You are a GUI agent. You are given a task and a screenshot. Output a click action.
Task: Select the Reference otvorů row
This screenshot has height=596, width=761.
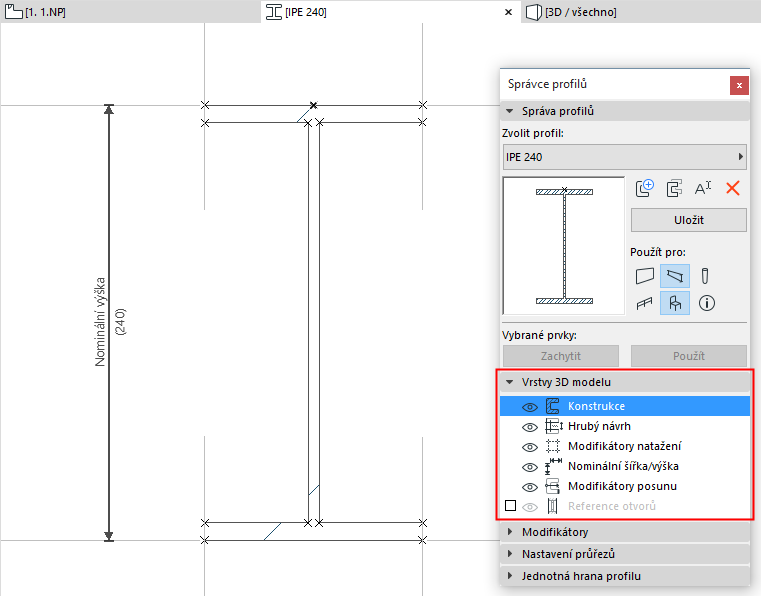pos(625,506)
